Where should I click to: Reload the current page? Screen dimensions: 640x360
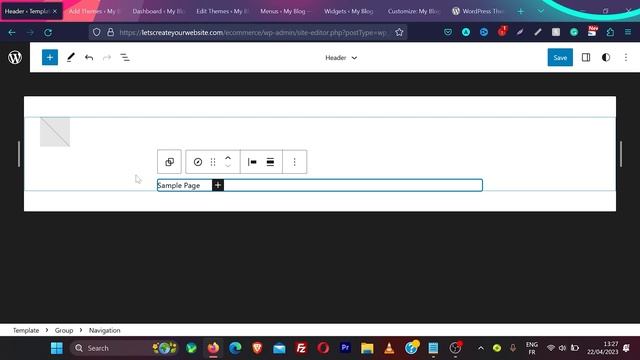point(48,32)
